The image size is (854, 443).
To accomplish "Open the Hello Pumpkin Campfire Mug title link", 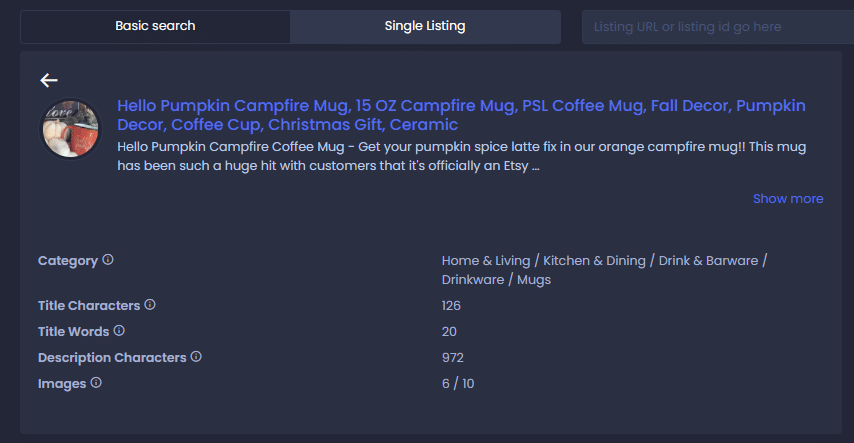I will point(461,115).
